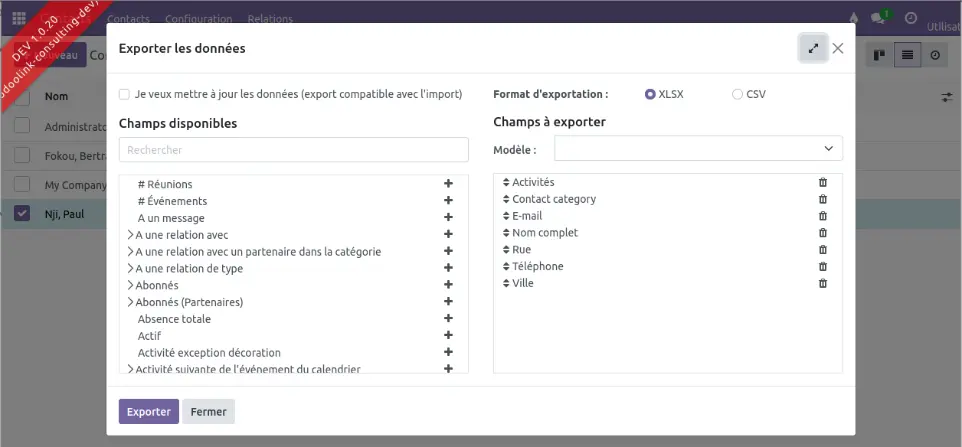The width and height of the screenshot is (962, 447).
Task: Open the Modèle template dropdown
Action: point(698,149)
